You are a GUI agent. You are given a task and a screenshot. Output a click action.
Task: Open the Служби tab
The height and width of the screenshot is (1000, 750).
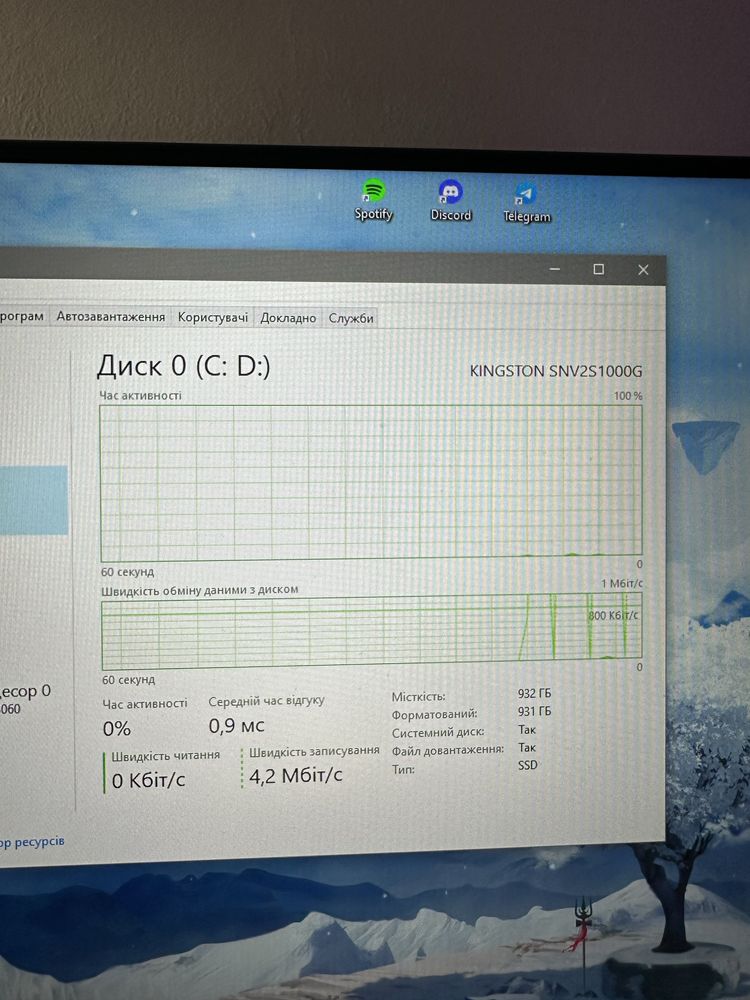coord(351,318)
